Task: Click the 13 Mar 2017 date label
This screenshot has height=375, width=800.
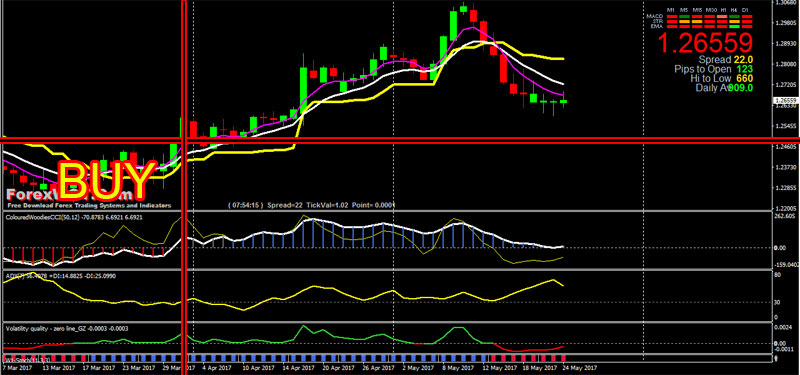Action: click(59, 367)
